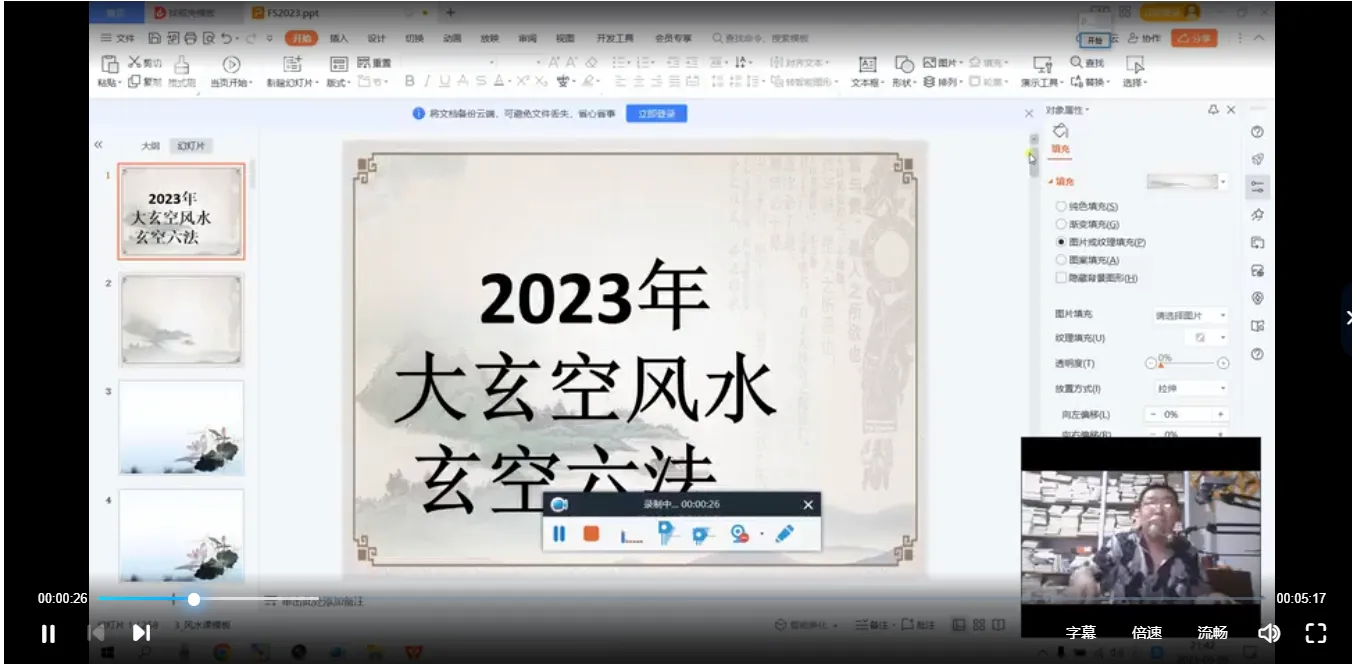Mute the video player volume

click(x=1269, y=633)
